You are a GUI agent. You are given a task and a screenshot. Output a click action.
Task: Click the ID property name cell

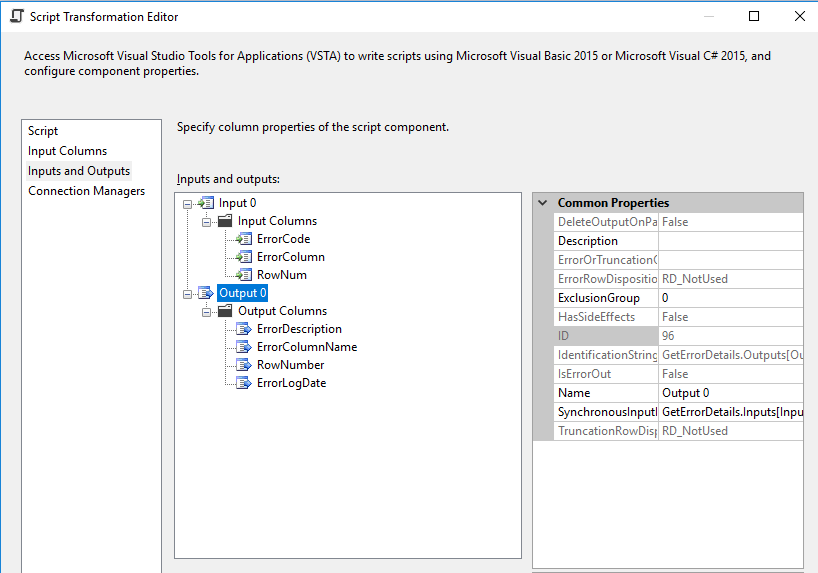(606, 336)
